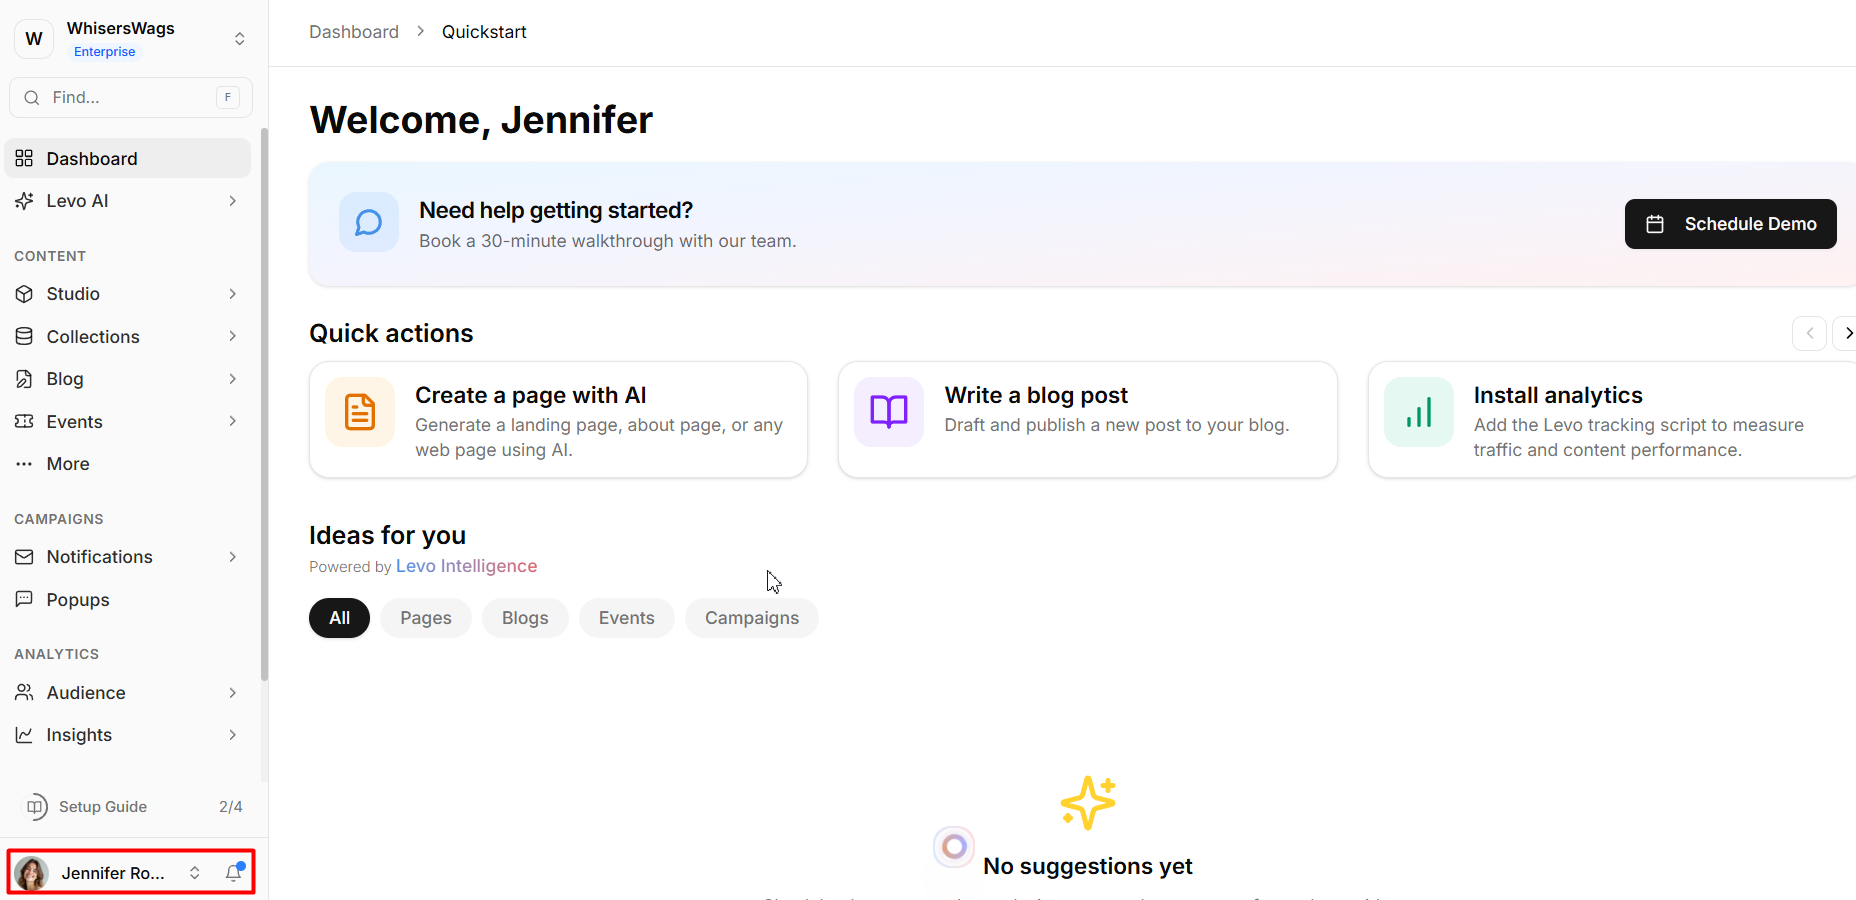Click the sidebar vertical scrollbar
Viewport: 1856px width, 900px height.
click(x=264, y=400)
